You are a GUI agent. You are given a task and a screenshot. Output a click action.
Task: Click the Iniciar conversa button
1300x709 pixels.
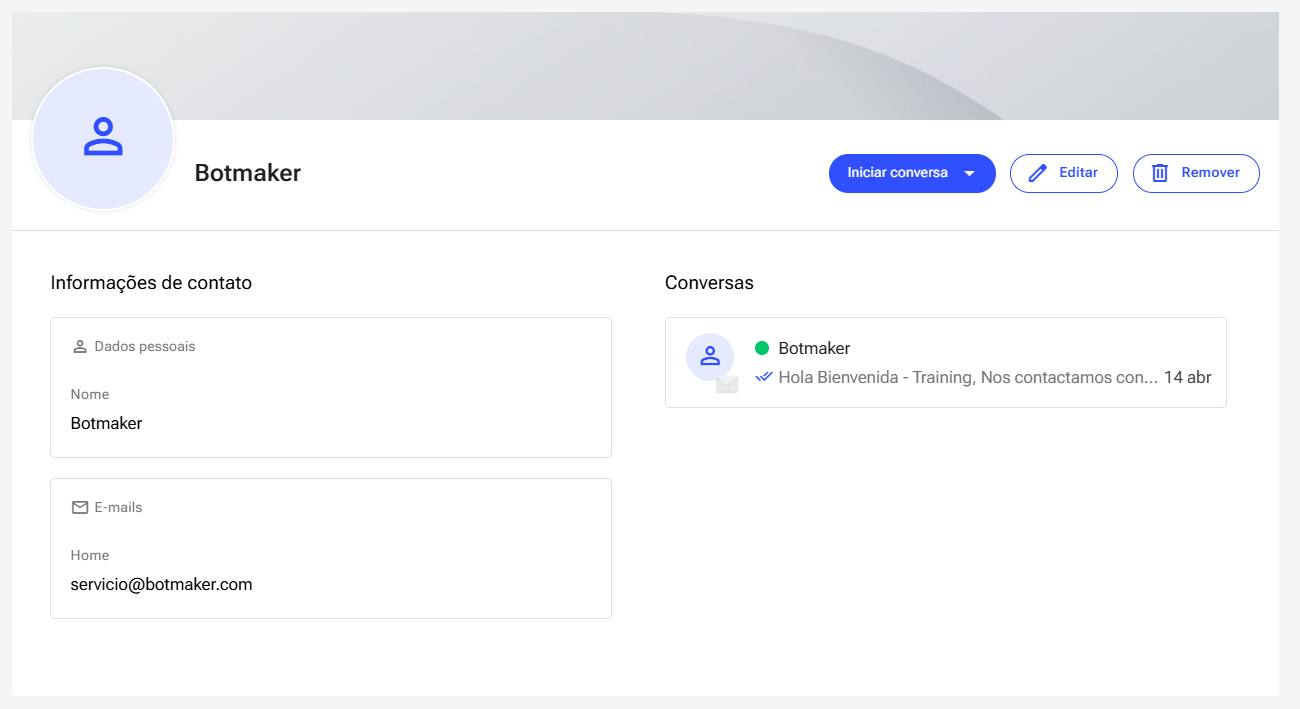pyautogui.click(x=912, y=173)
